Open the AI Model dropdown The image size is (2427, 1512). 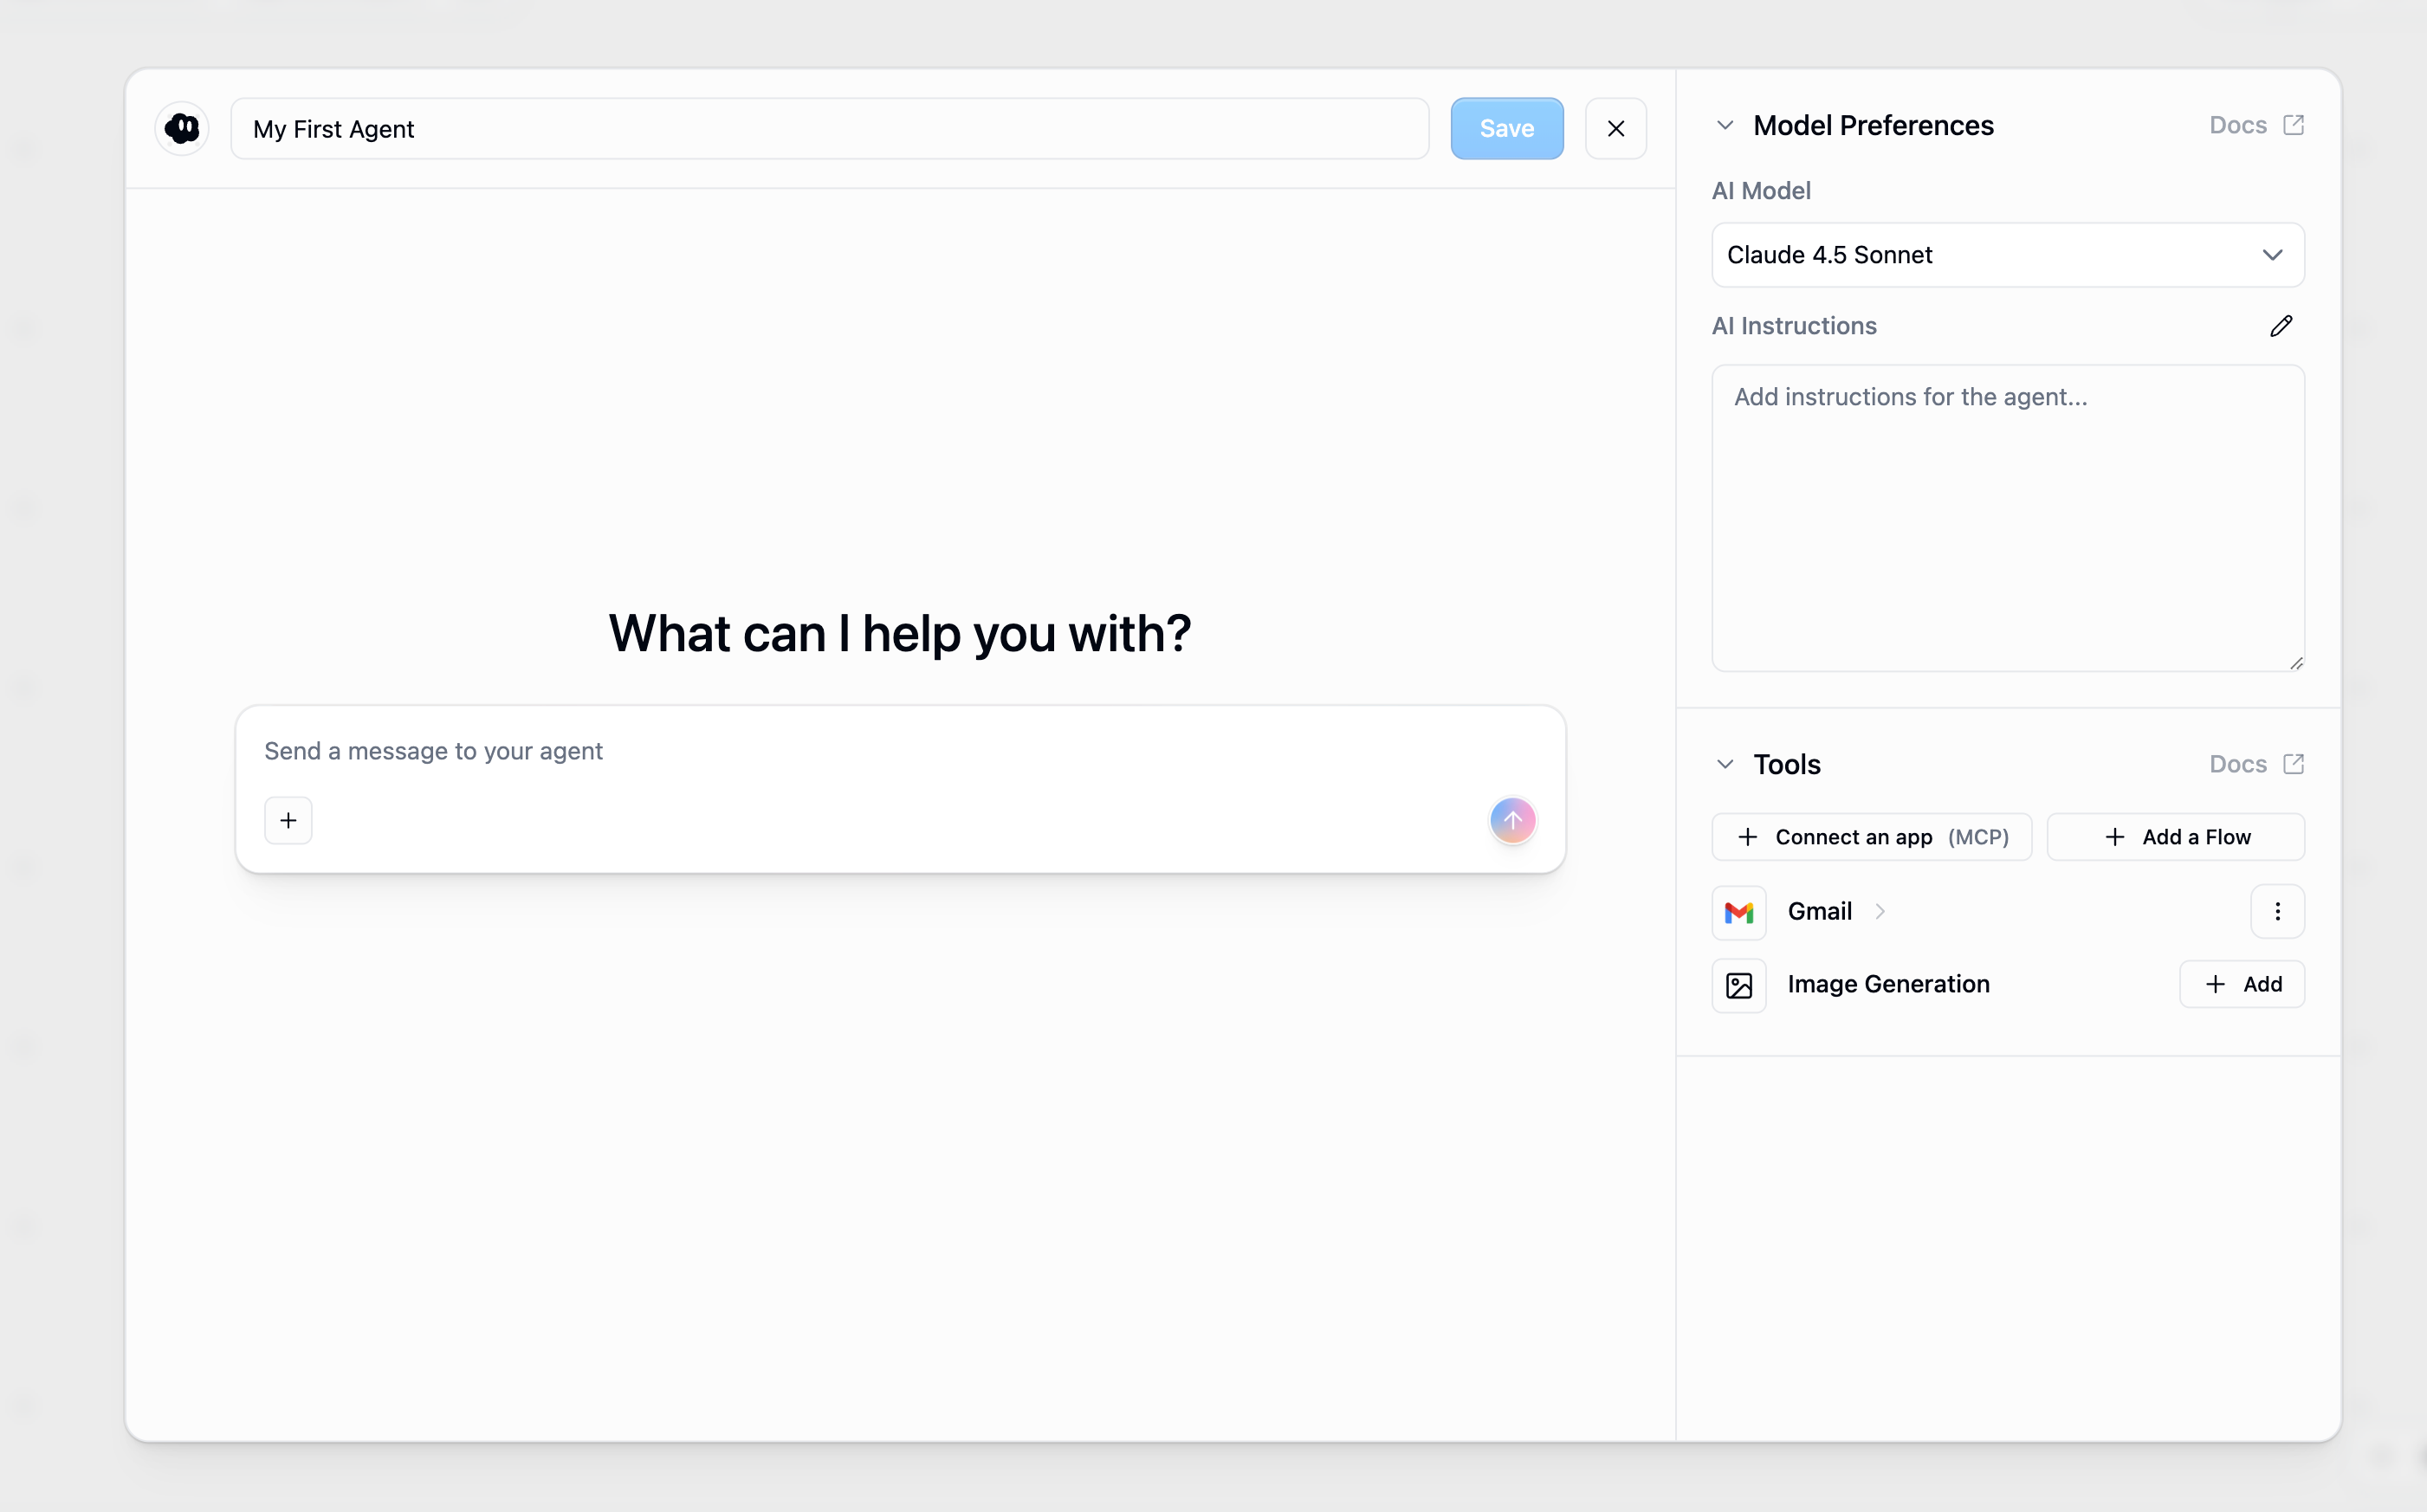point(2007,255)
